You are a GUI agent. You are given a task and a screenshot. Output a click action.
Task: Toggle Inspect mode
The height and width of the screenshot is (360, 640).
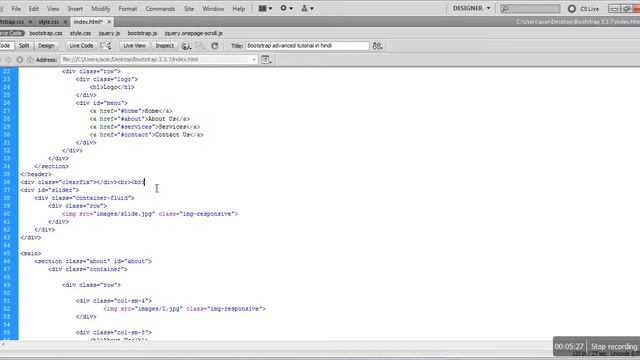click(x=164, y=46)
